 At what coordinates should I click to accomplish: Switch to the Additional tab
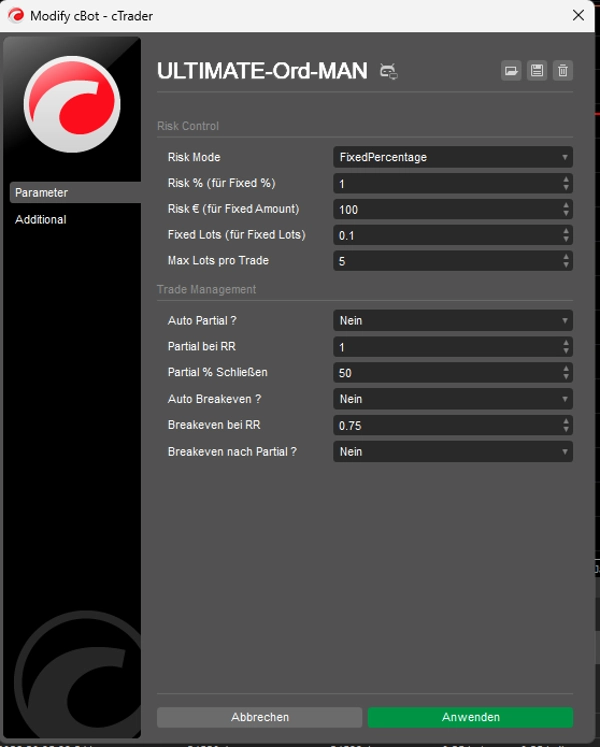coord(41,219)
